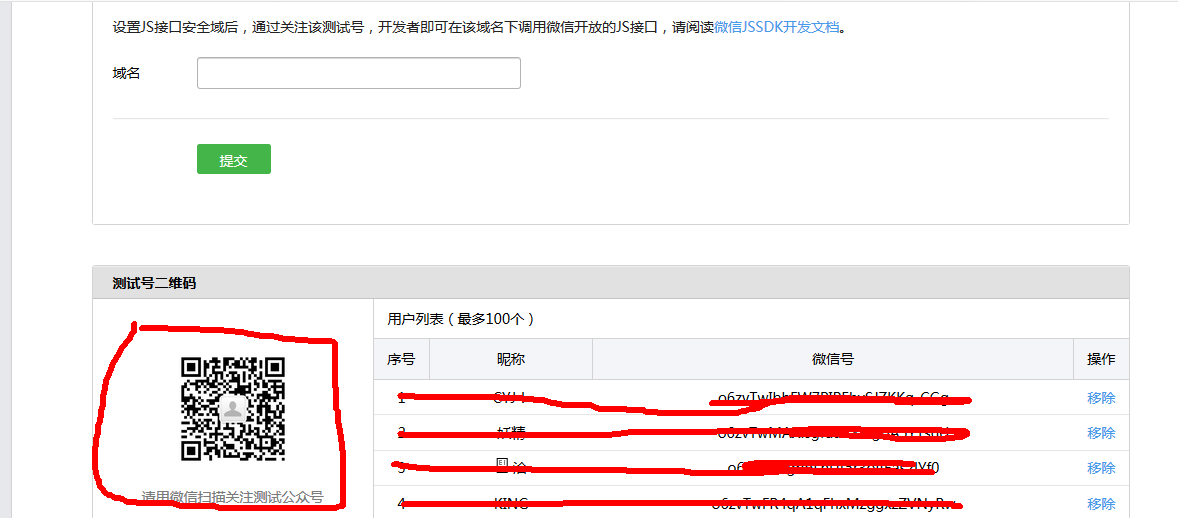The image size is (1178, 518).
Task: Click the 设置JS接口安全域 description text
Action: (479, 28)
